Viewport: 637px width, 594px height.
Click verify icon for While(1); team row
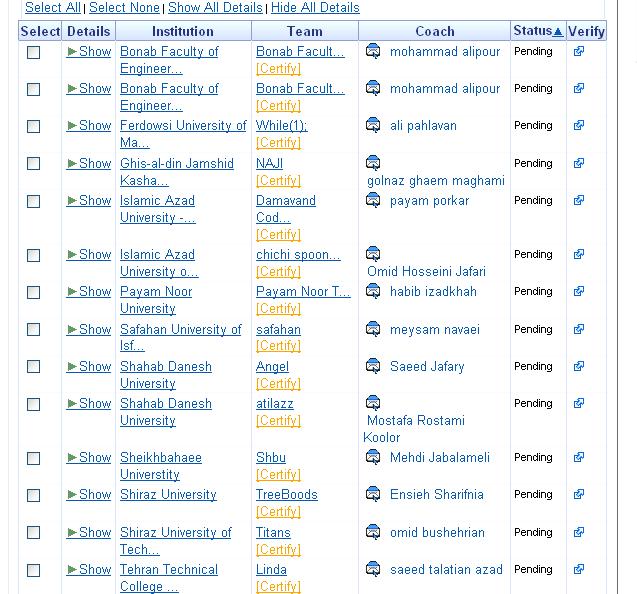578,126
